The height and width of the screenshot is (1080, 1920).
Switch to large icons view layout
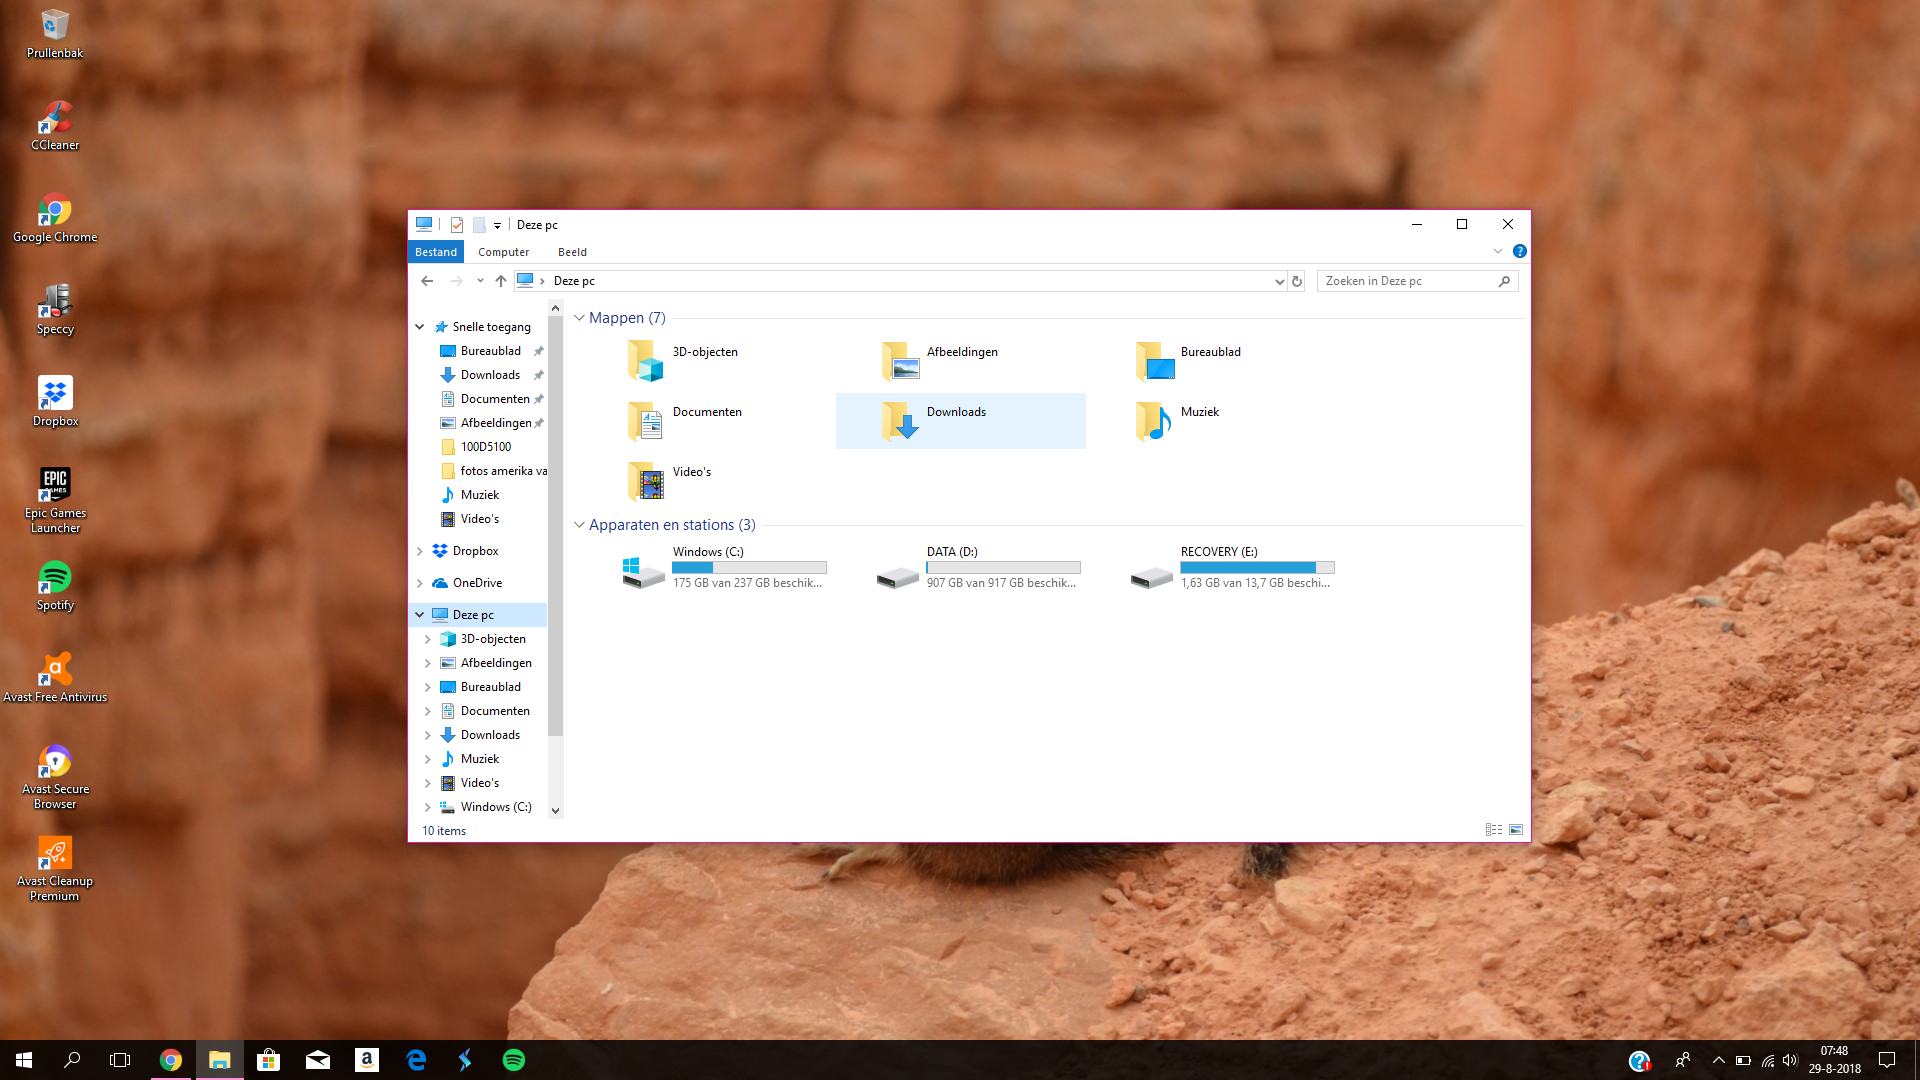click(x=1516, y=830)
